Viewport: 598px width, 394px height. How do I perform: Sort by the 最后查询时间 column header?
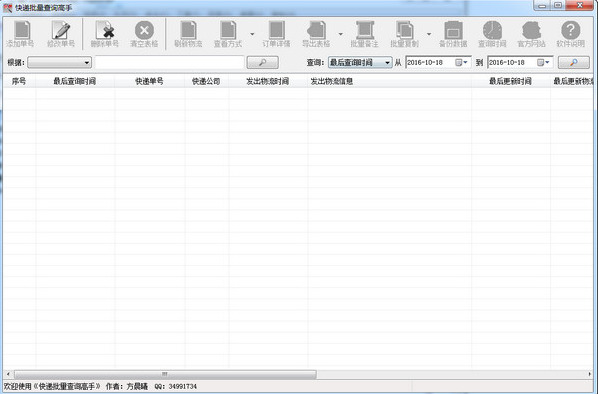75,81
